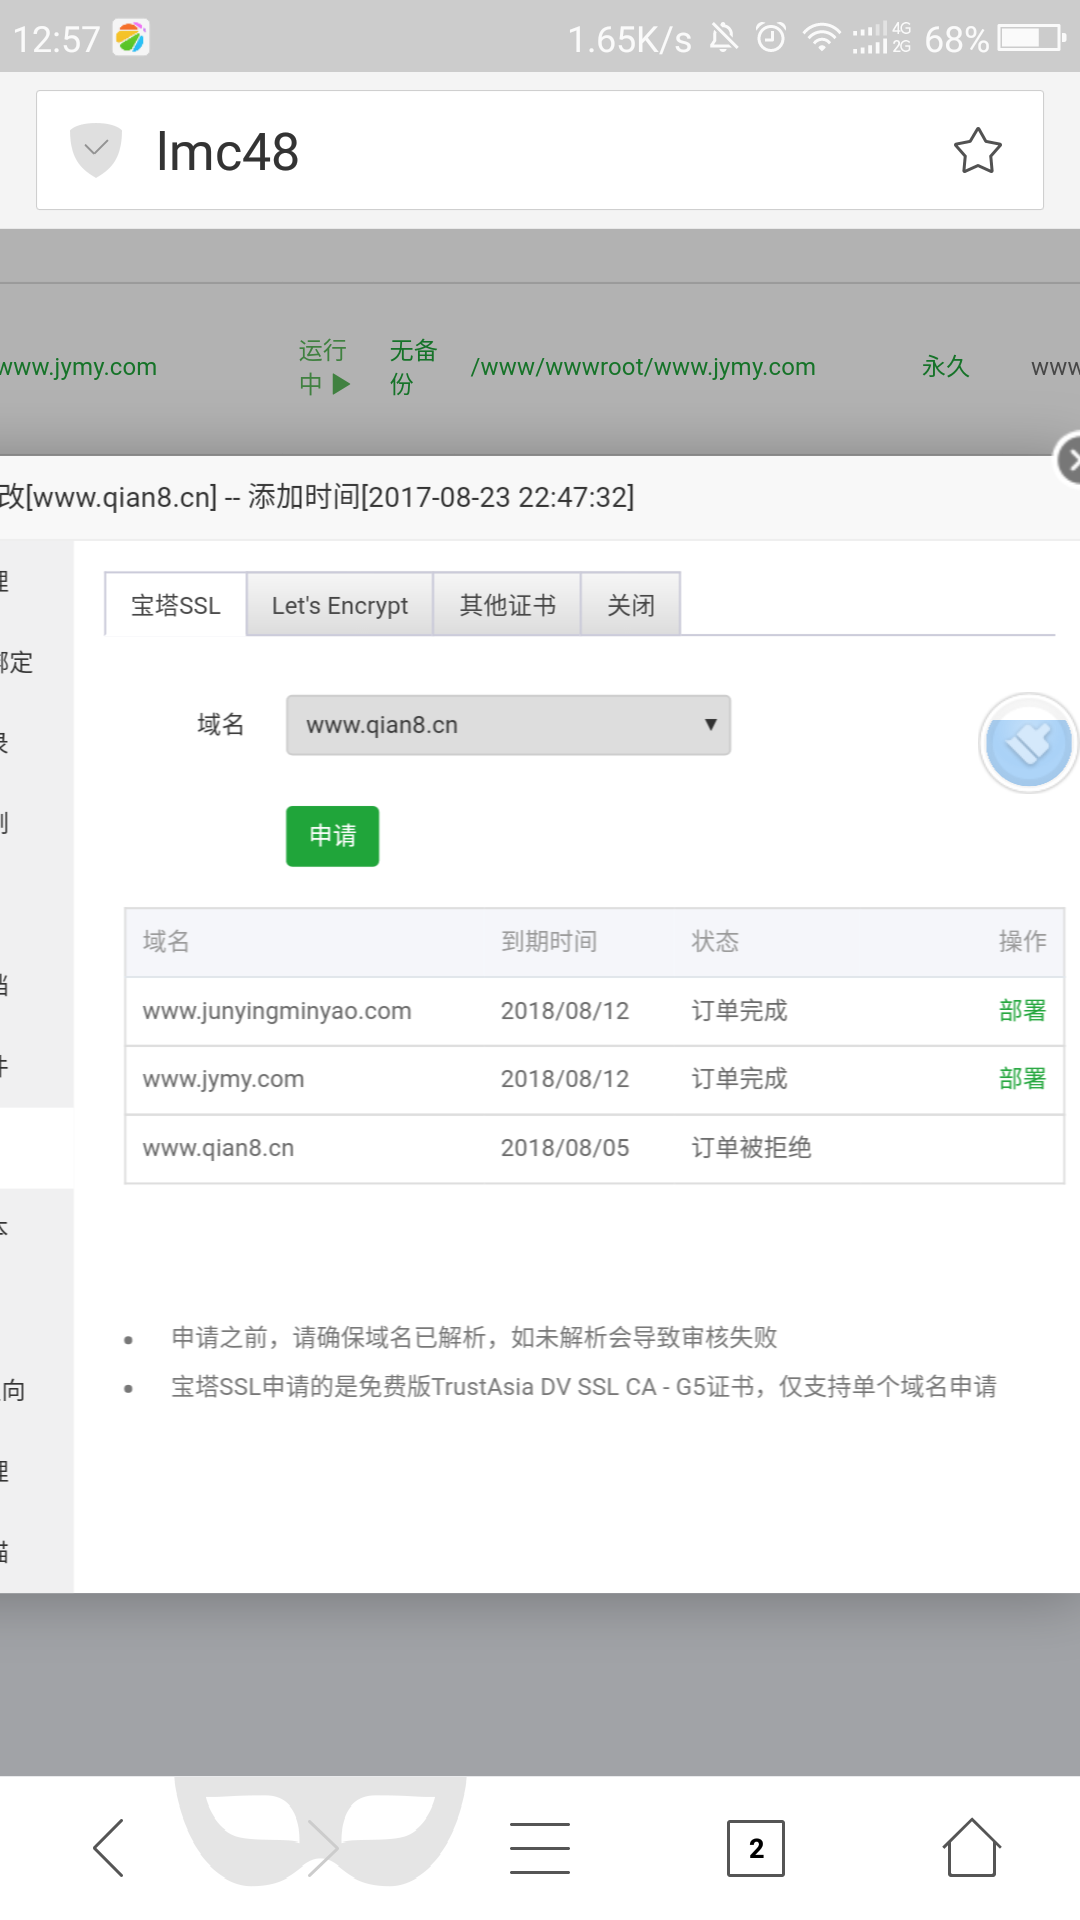Tap the muted bell icon in status bar
Viewport: 1080px width, 1920px height.
(724, 38)
